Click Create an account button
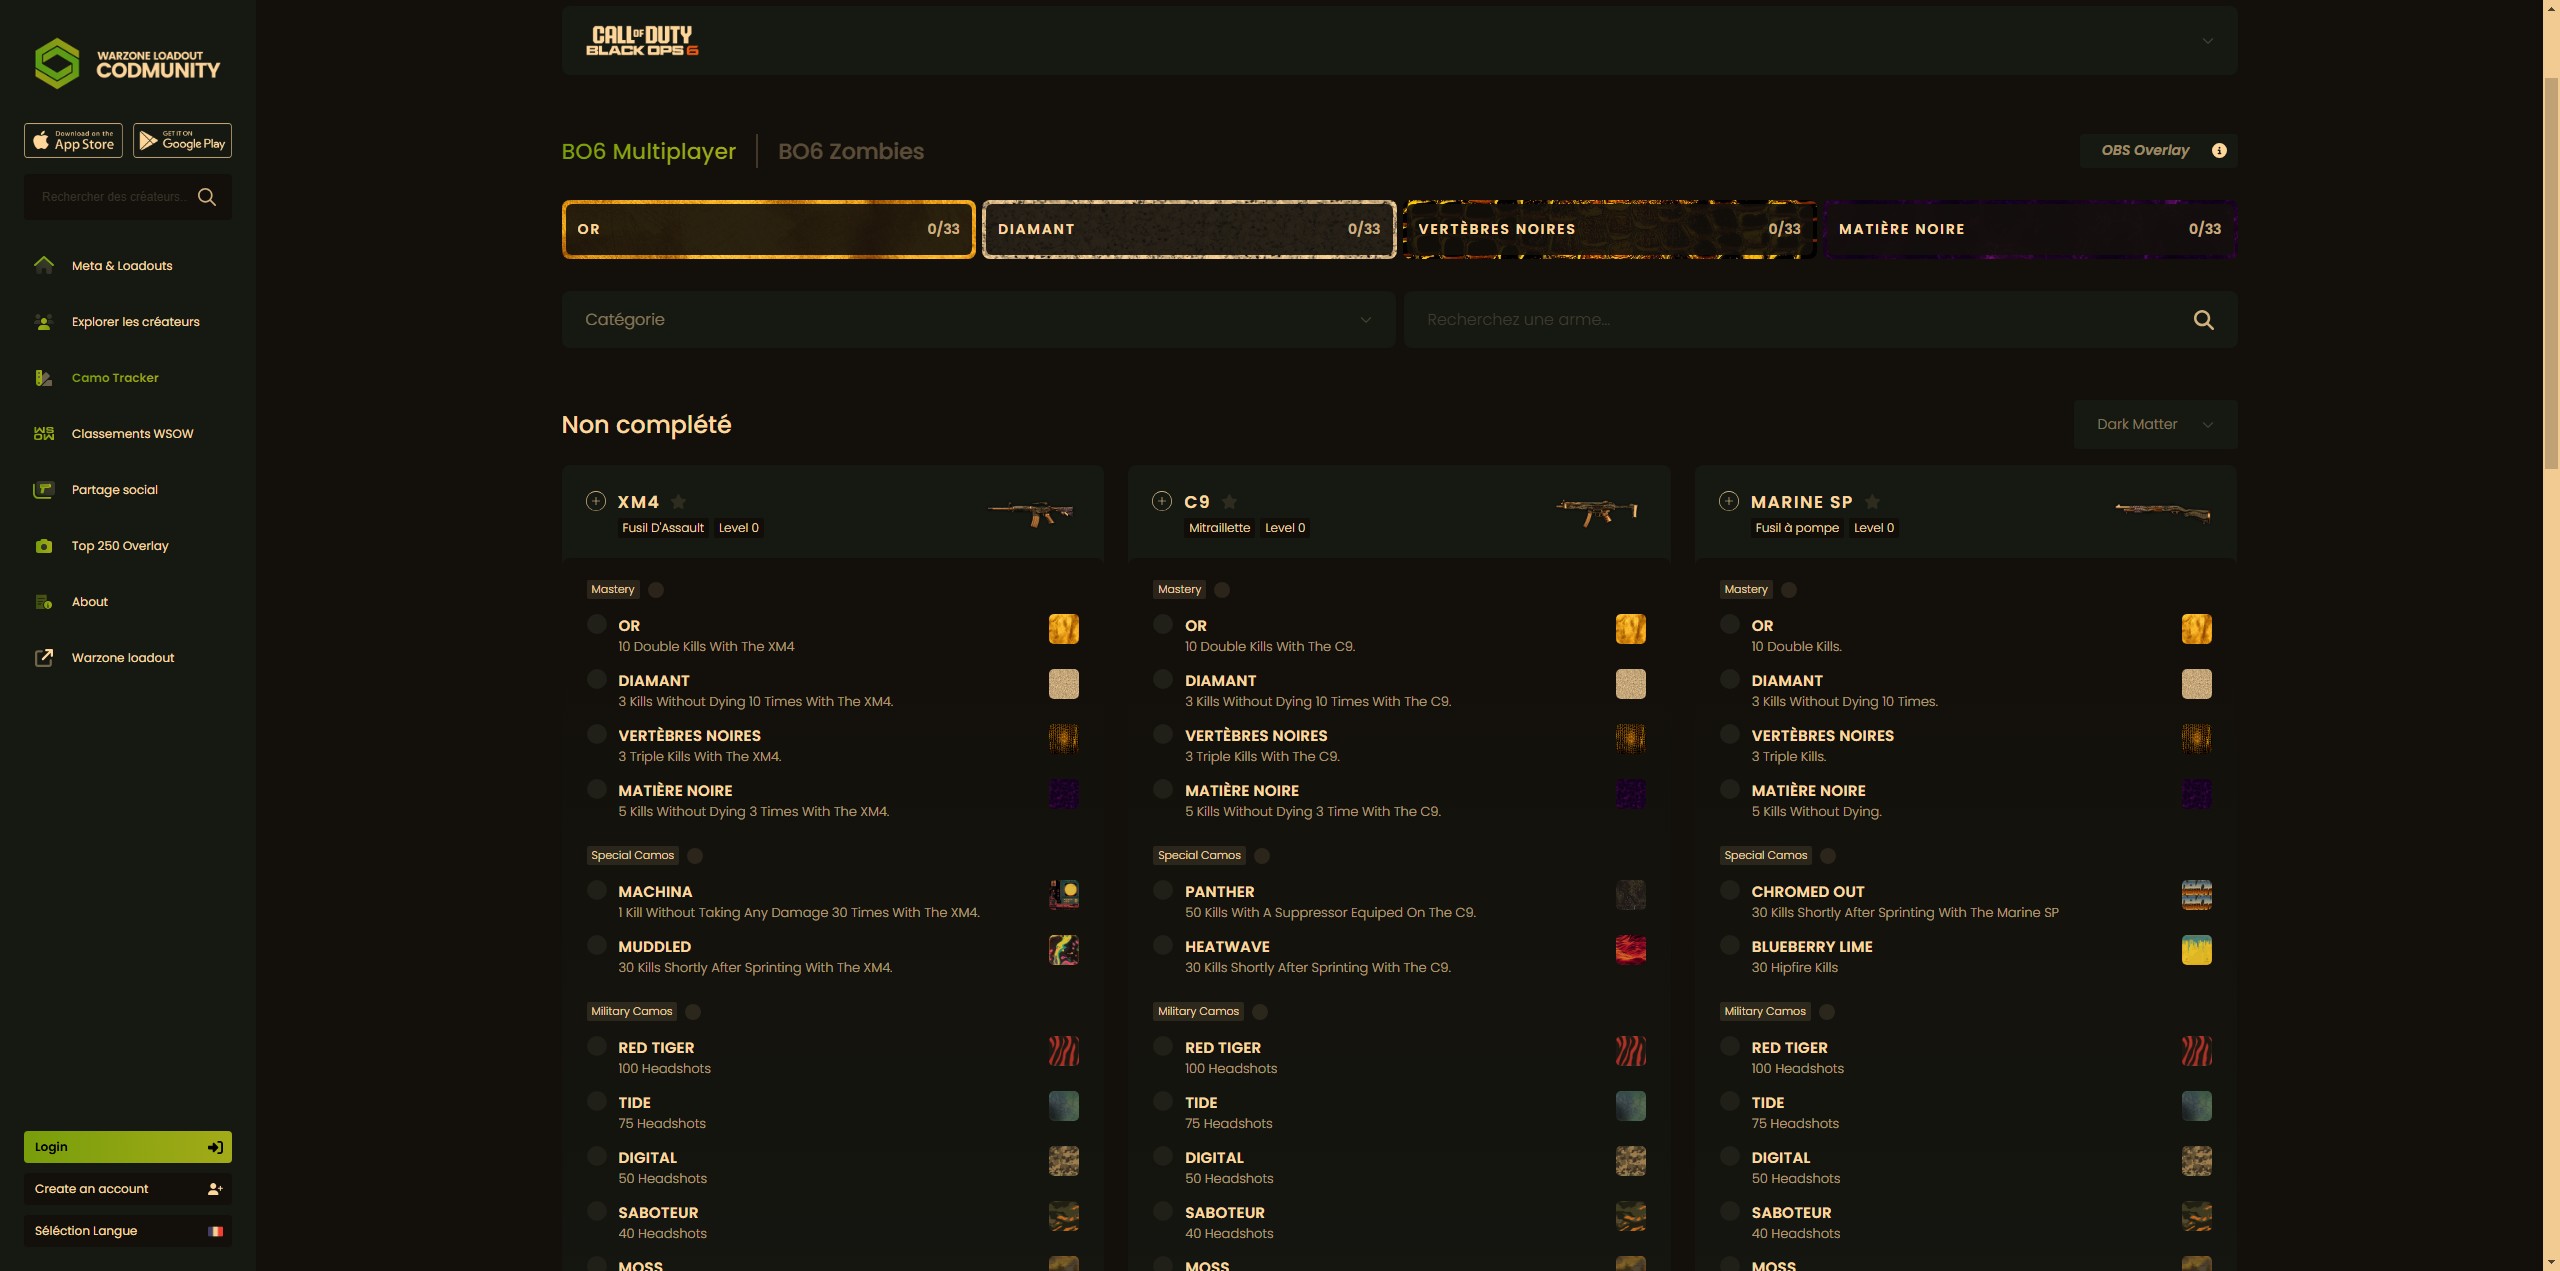 [127, 1189]
